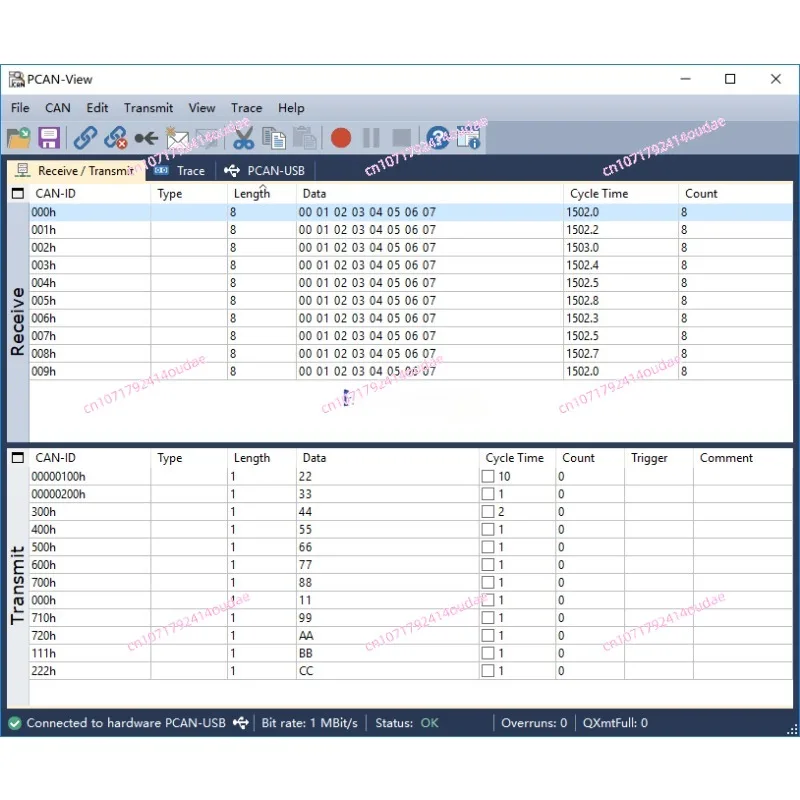800x800 pixels.
Task: Select transmit message 00000100h
Action: point(411,477)
